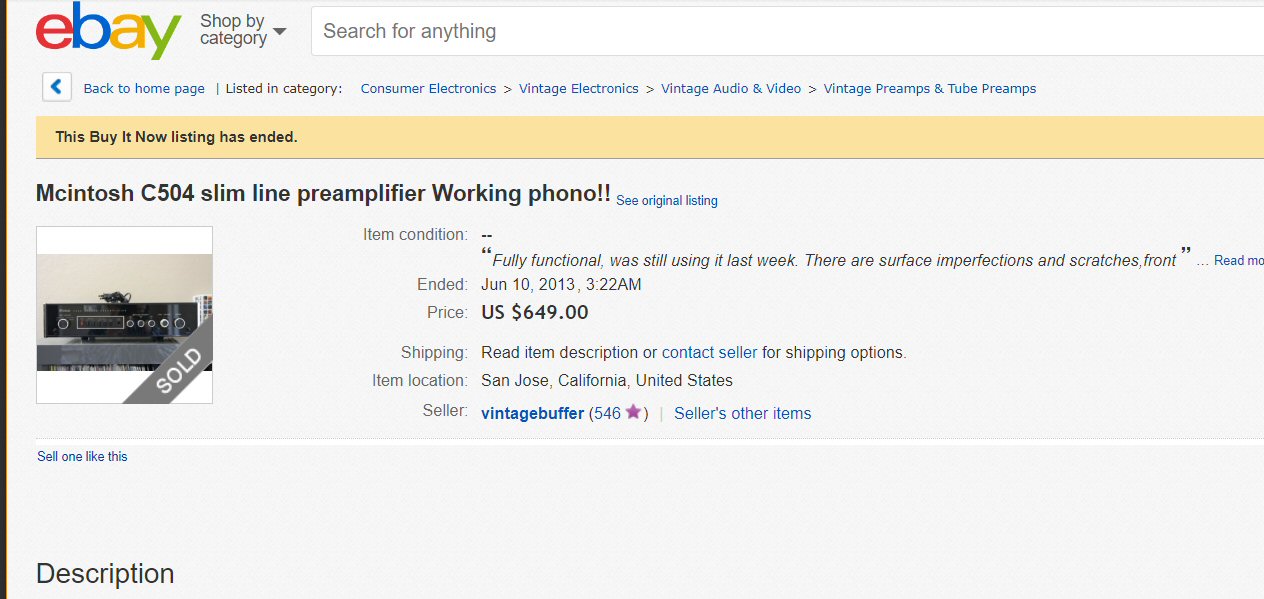
Task: Open Vintage Electronics breadcrumb
Action: pyautogui.click(x=578, y=89)
